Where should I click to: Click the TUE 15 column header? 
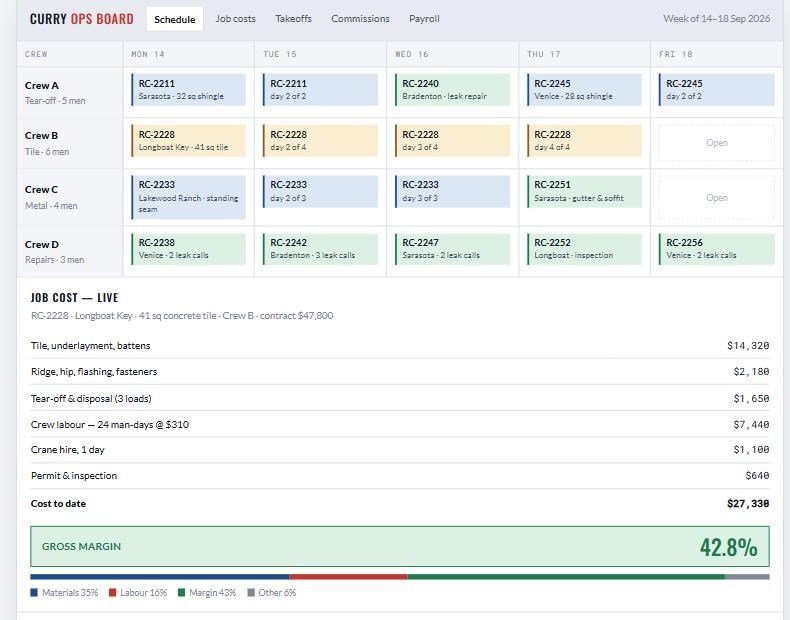point(320,54)
